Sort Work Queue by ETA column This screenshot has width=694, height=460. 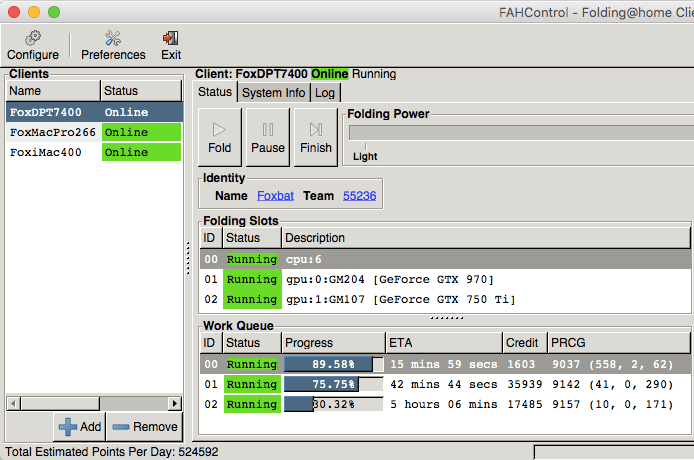click(x=444, y=343)
